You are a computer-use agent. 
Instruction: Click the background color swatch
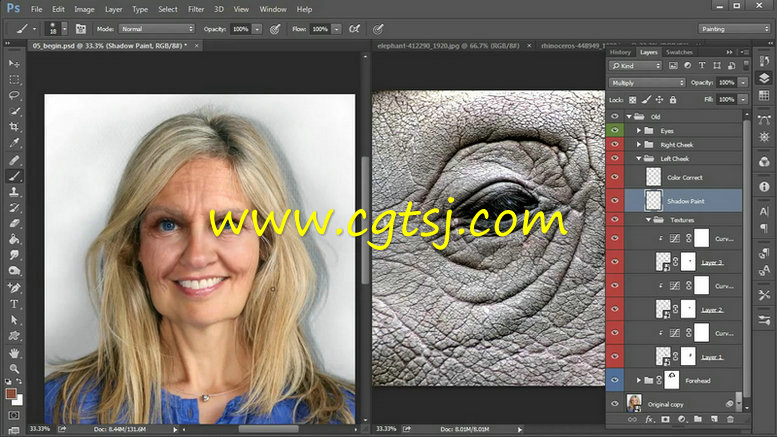[18, 399]
